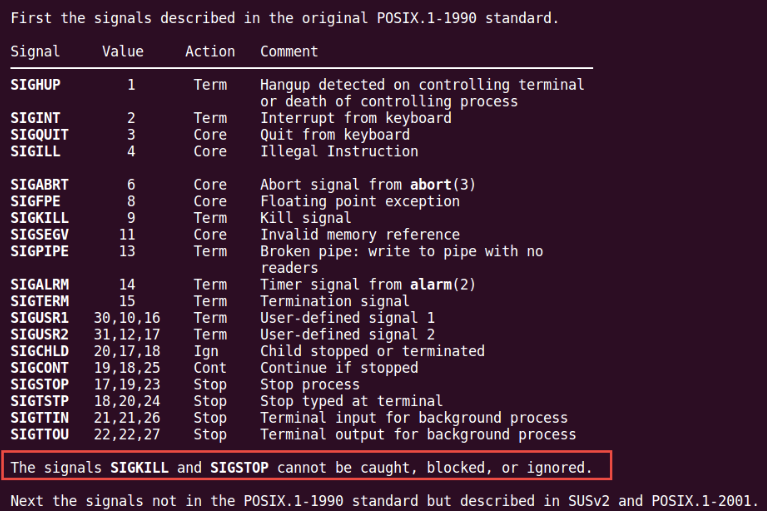767x511 pixels.
Task: Click the bold alarm(2) reference
Action: [x=443, y=284]
